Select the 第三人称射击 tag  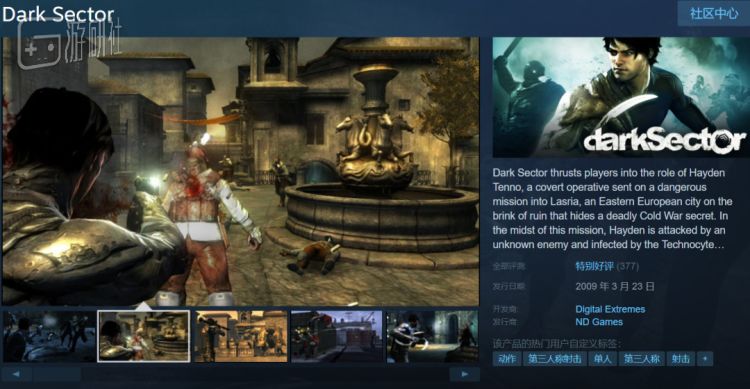point(555,358)
